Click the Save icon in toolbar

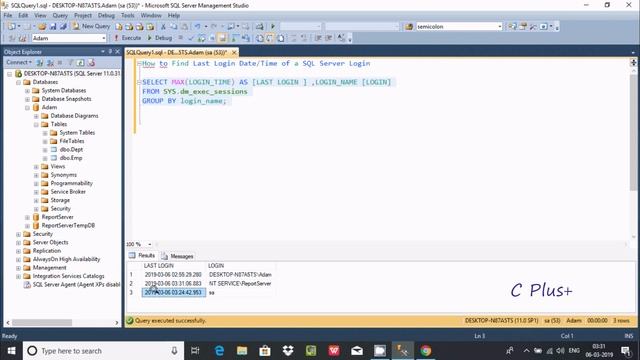pos(53,26)
